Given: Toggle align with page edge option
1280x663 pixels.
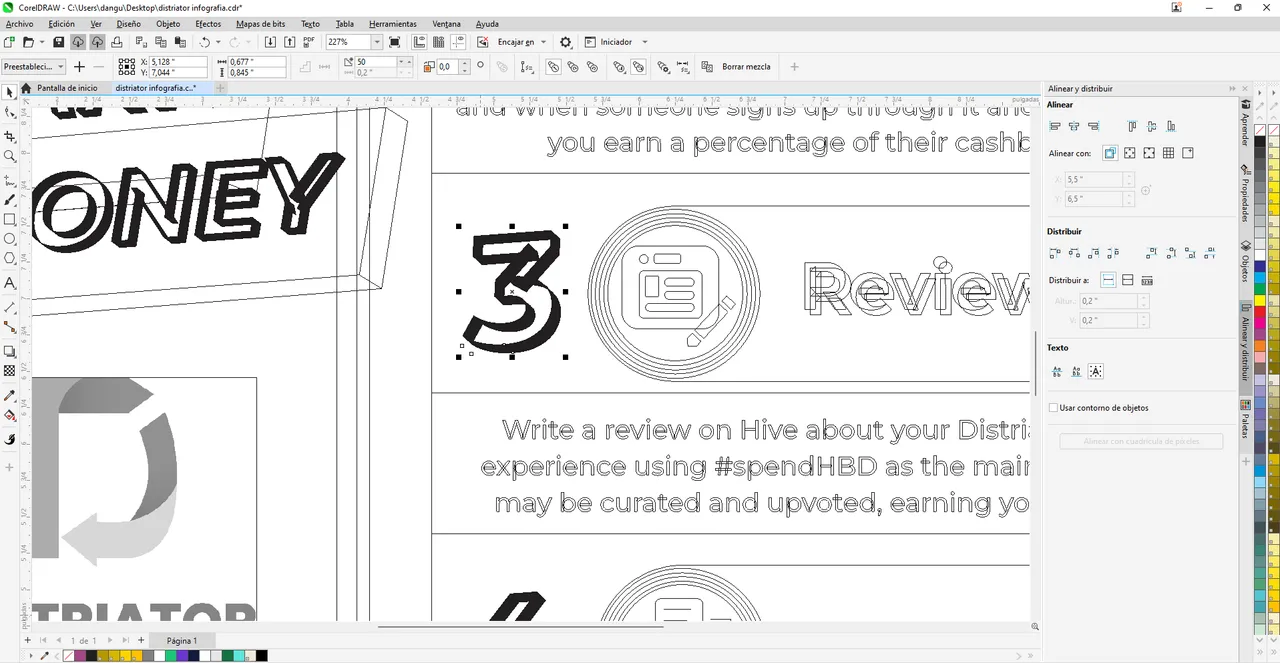Looking at the screenshot, I should click(1129, 153).
